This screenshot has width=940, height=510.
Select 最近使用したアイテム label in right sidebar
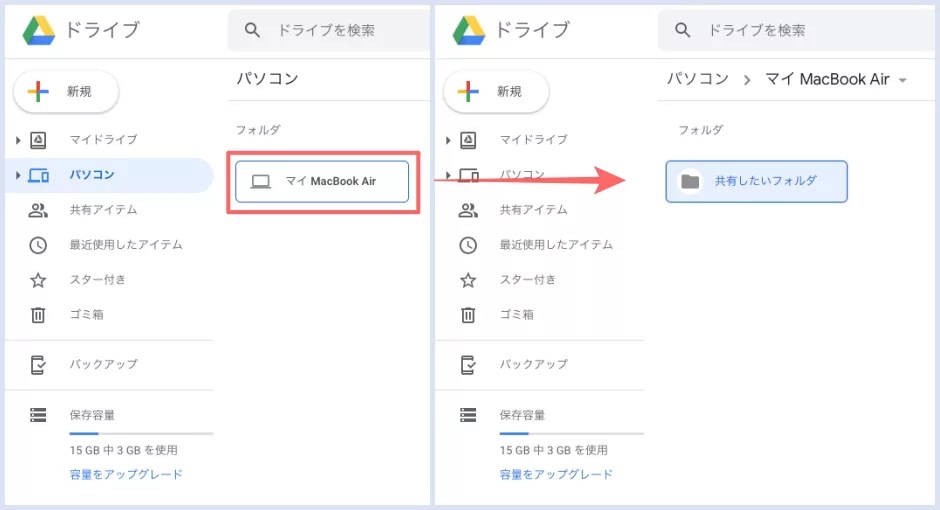click(556, 245)
